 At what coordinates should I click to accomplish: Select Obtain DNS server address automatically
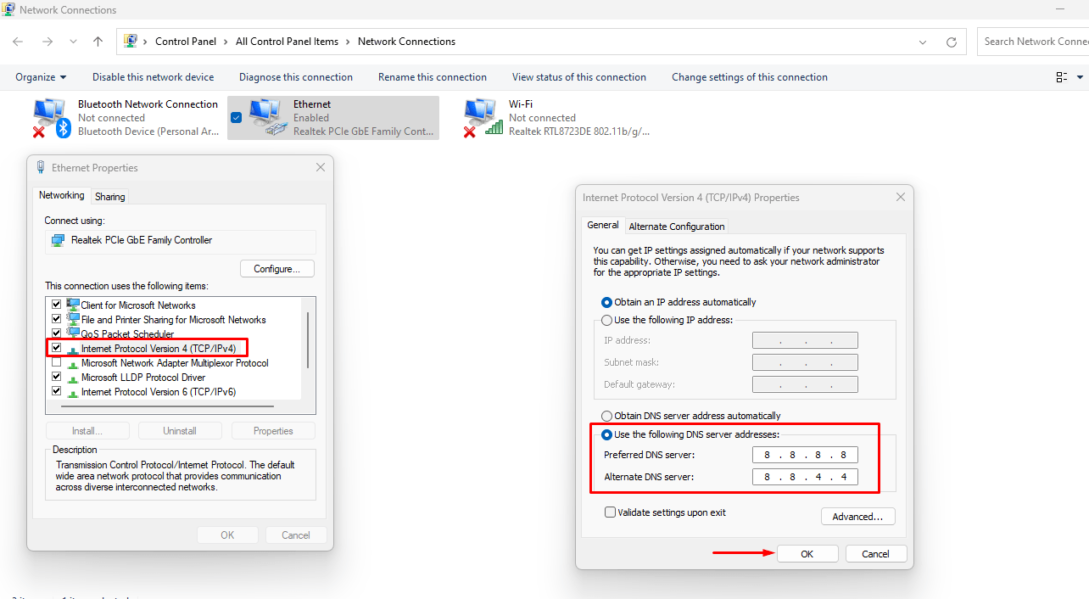click(606, 416)
